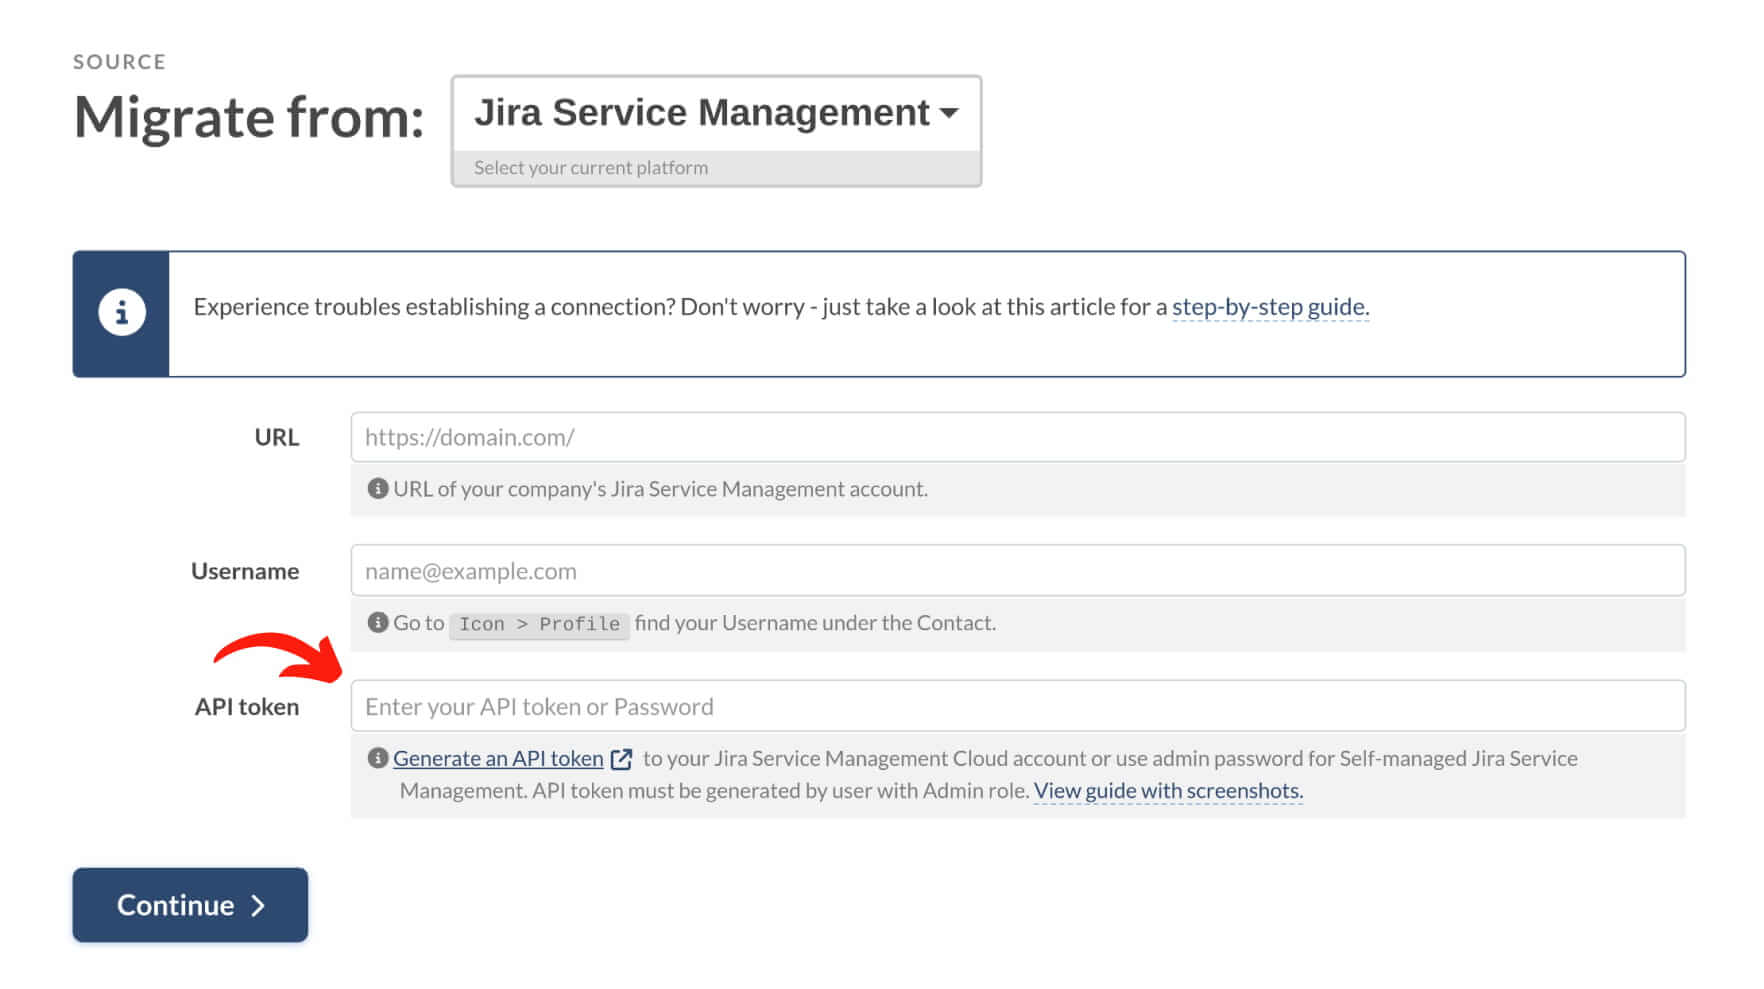Viewport: 1764px width, 989px height.
Task: Open the step-by-step guide link
Action: click(x=1270, y=307)
